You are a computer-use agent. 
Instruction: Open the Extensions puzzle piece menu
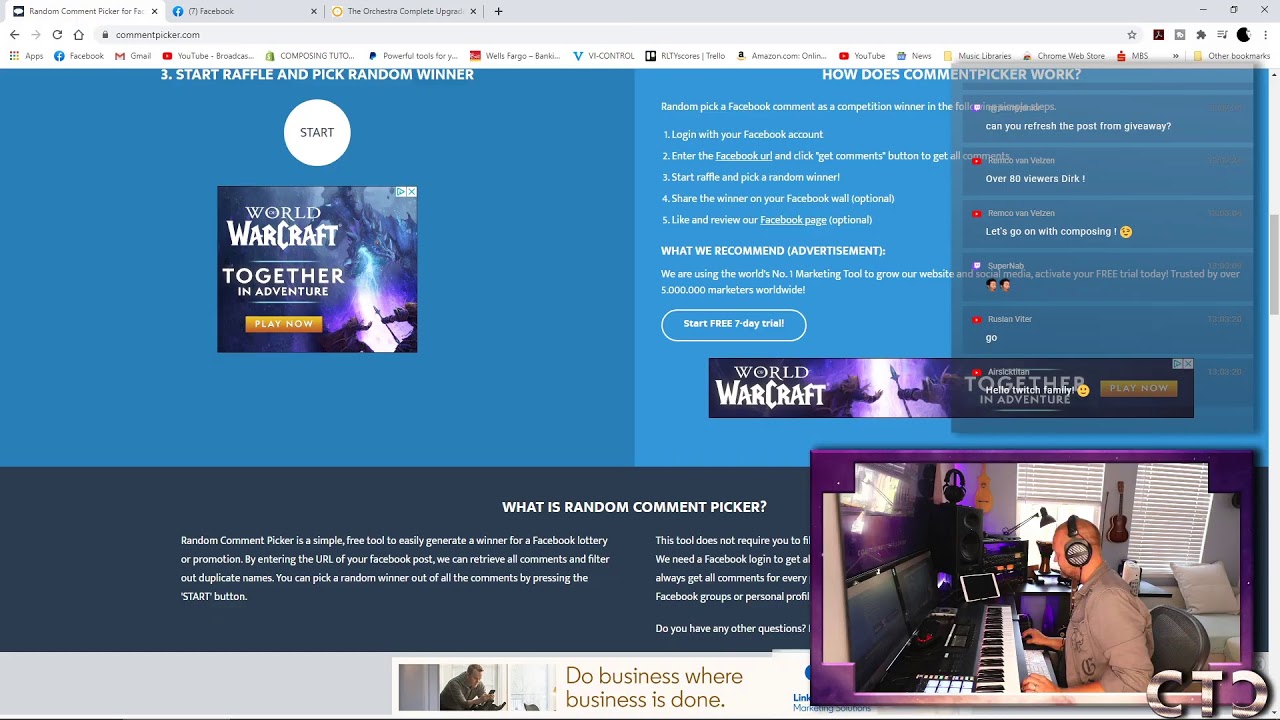coord(1201,34)
